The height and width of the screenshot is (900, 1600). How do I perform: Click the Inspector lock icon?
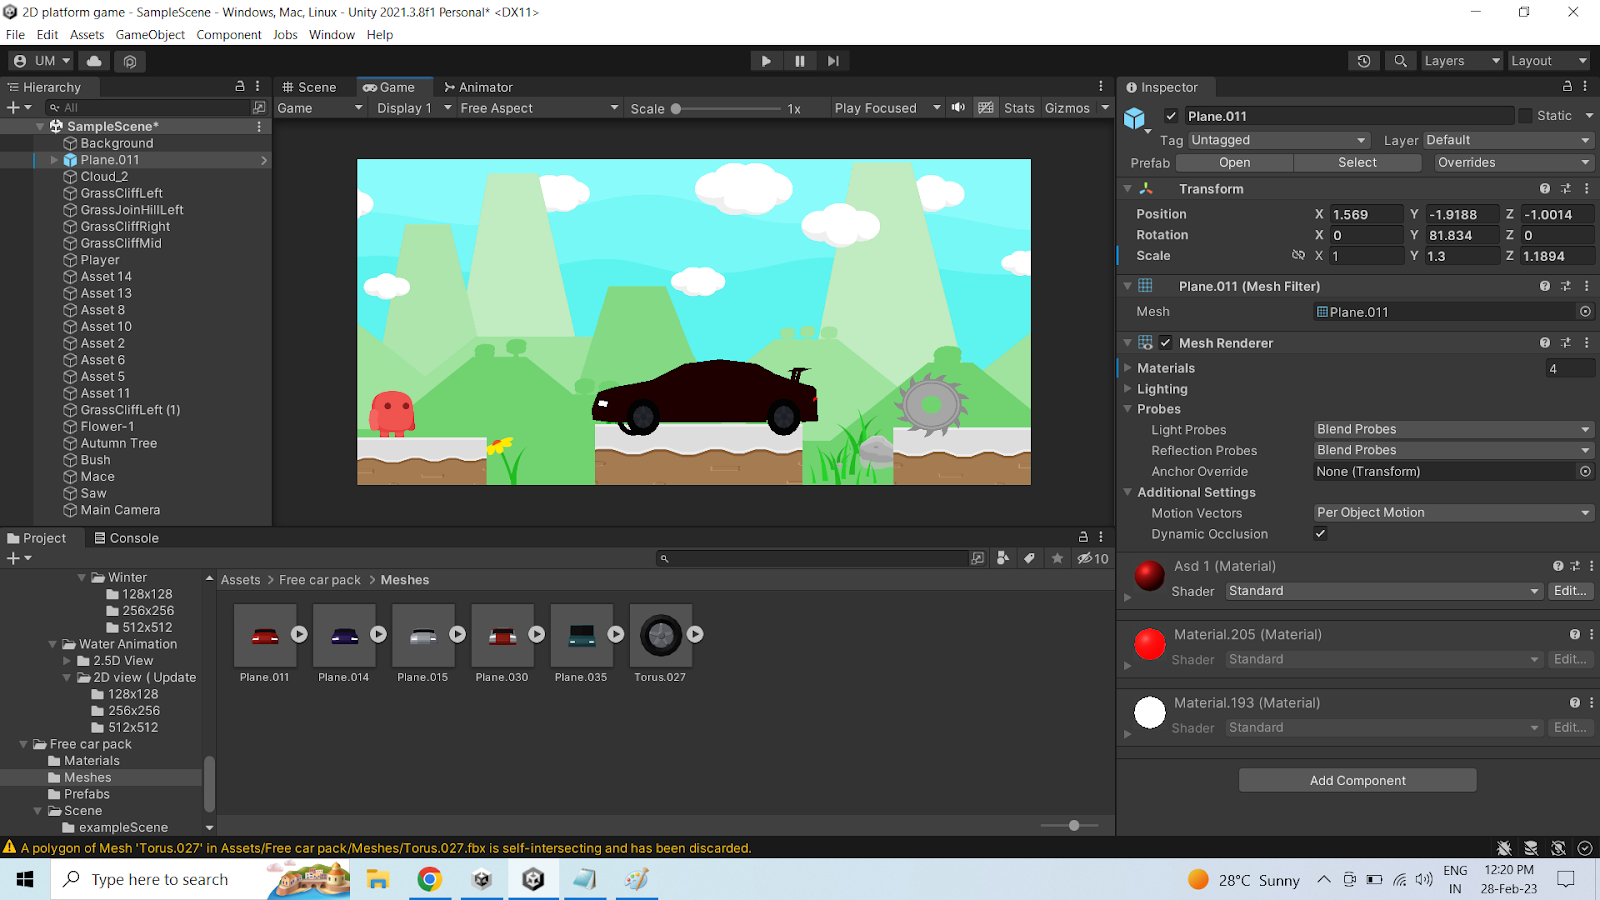click(1567, 87)
